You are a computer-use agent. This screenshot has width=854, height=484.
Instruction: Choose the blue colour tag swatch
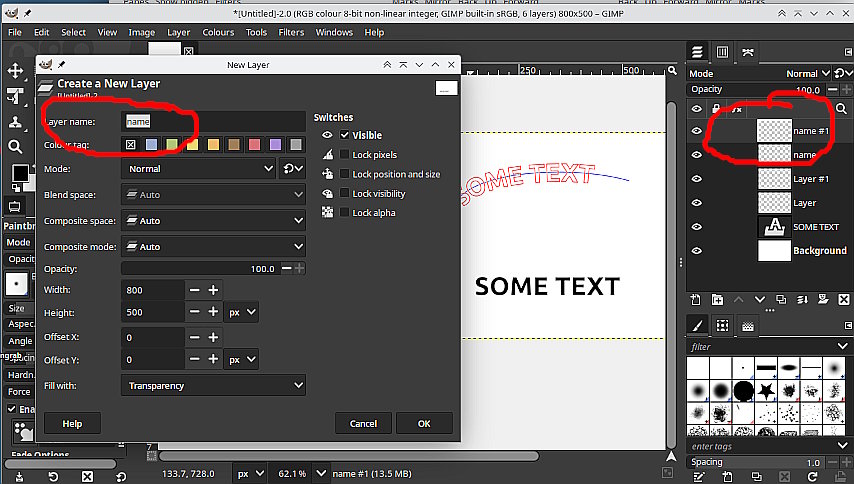(x=151, y=145)
